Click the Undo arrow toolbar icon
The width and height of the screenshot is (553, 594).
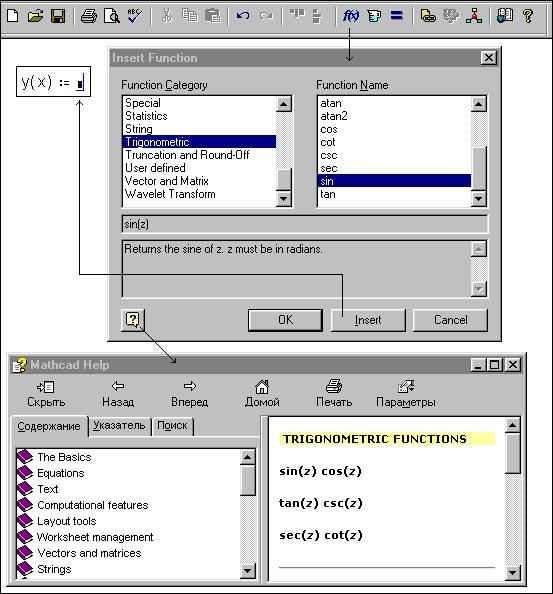click(243, 16)
